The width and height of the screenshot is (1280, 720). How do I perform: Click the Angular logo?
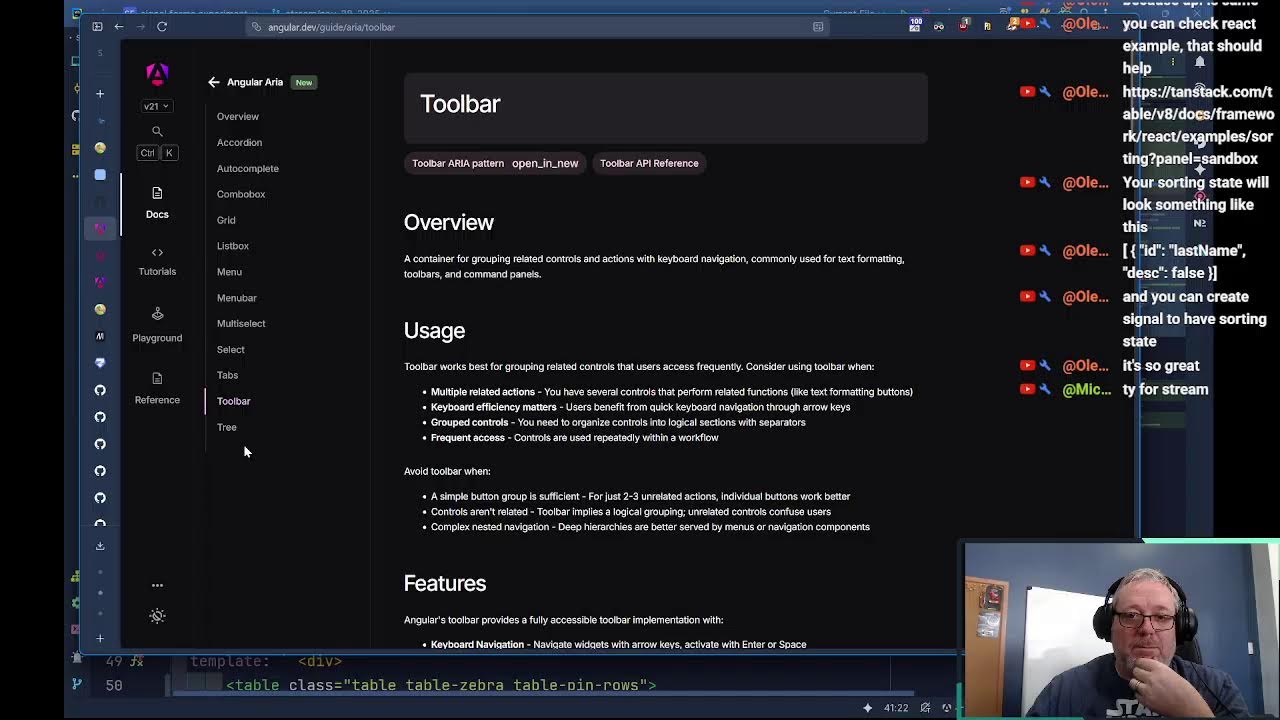157,74
